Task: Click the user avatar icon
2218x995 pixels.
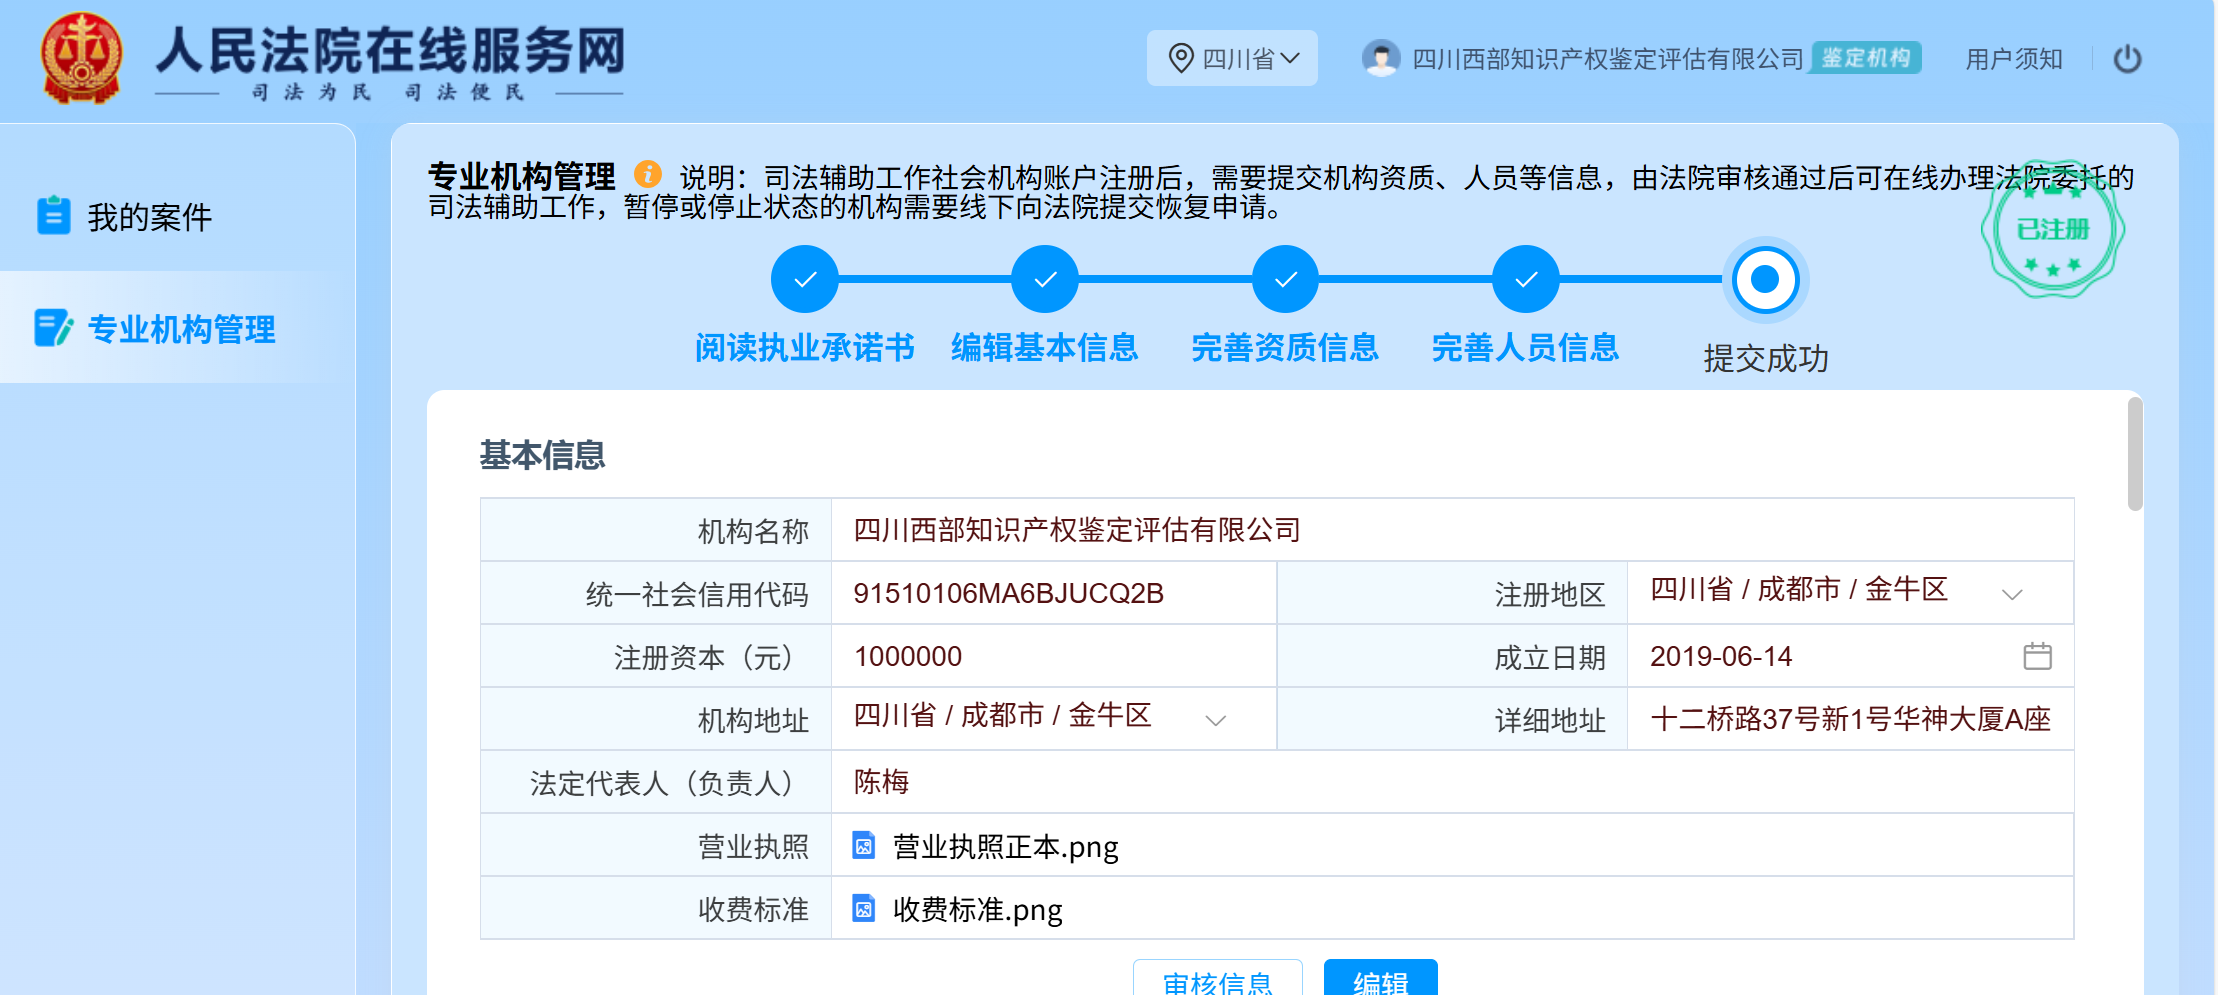Action: 1381,58
